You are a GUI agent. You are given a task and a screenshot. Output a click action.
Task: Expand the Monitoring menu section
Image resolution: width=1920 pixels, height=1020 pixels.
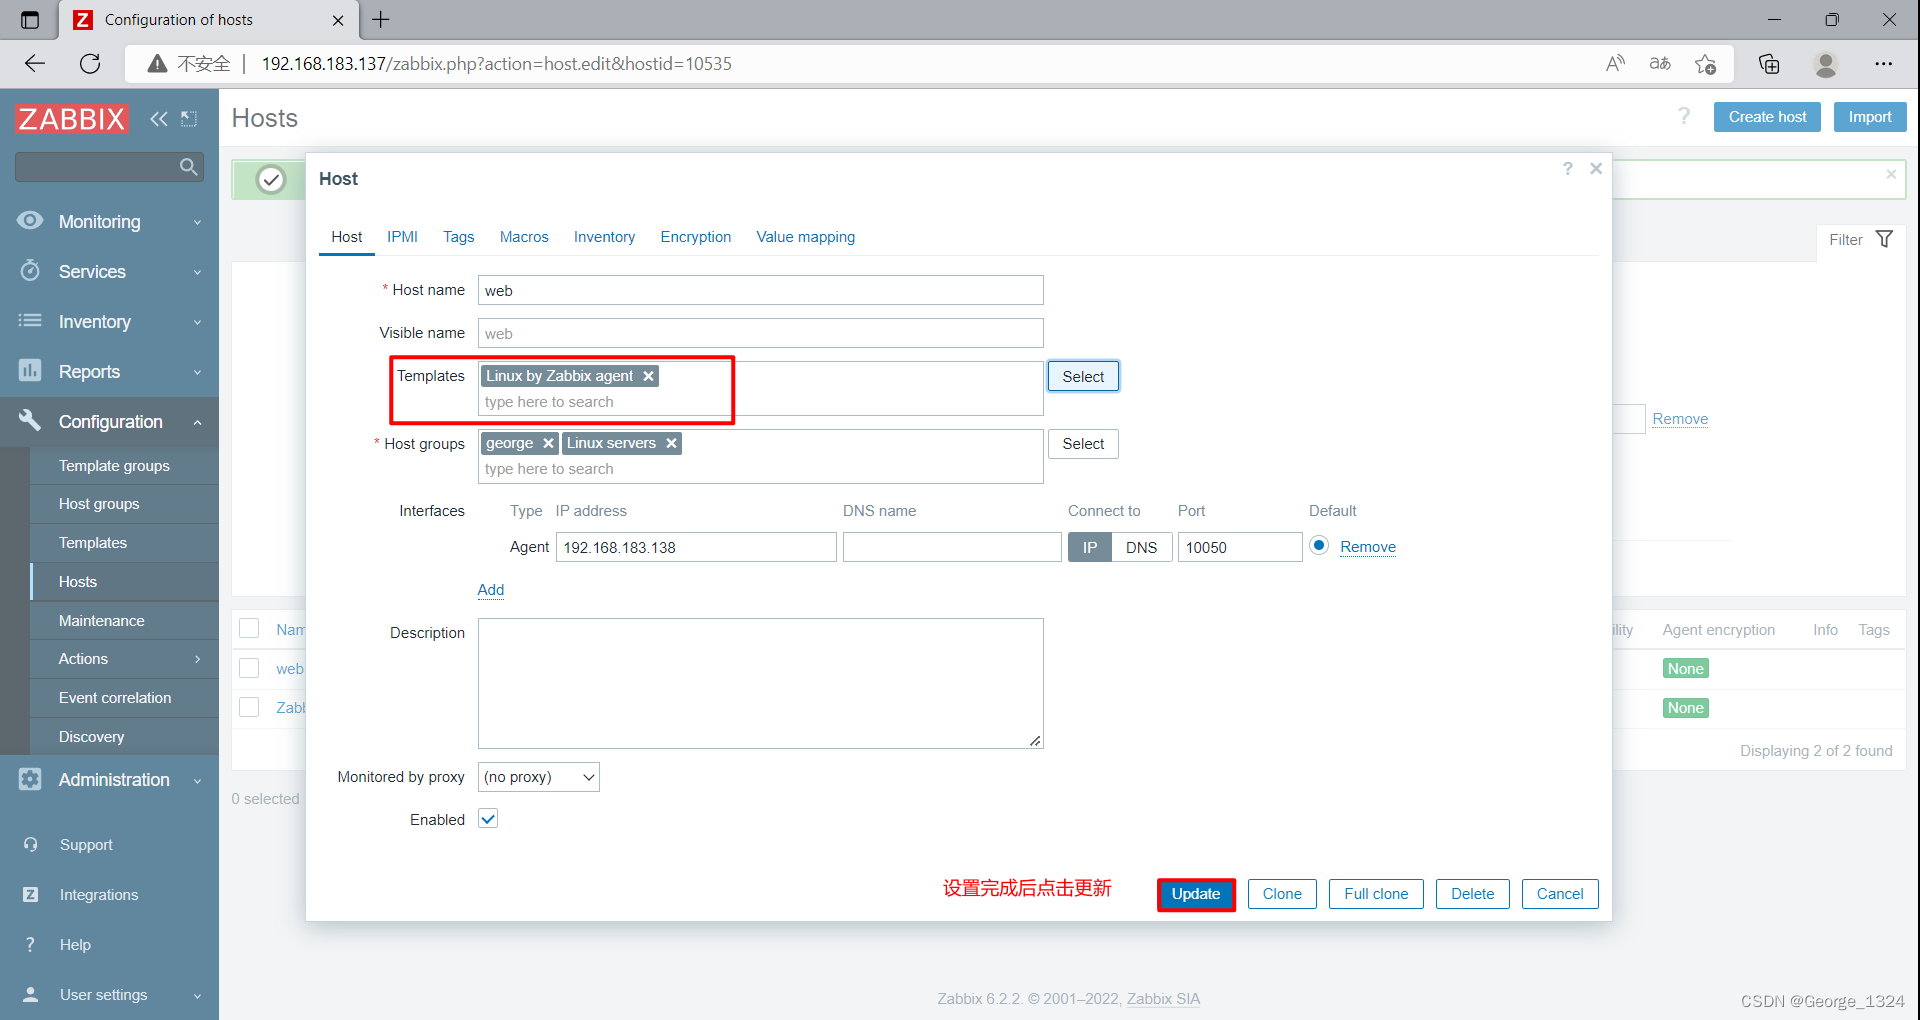(x=197, y=222)
